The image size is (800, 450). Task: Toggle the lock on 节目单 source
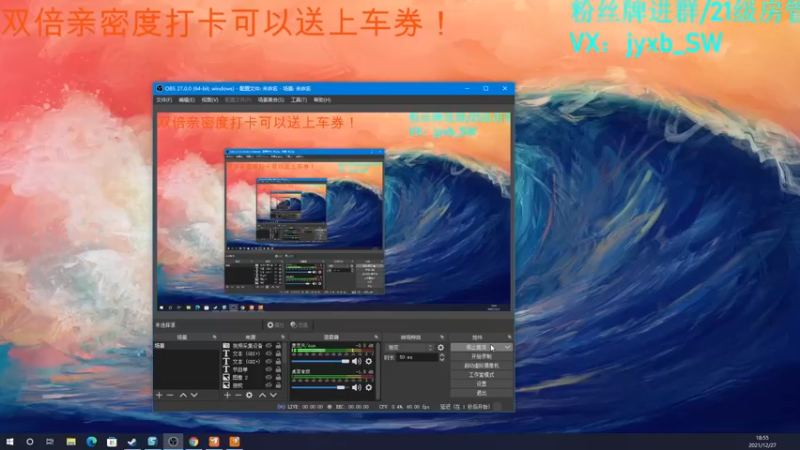(278, 369)
